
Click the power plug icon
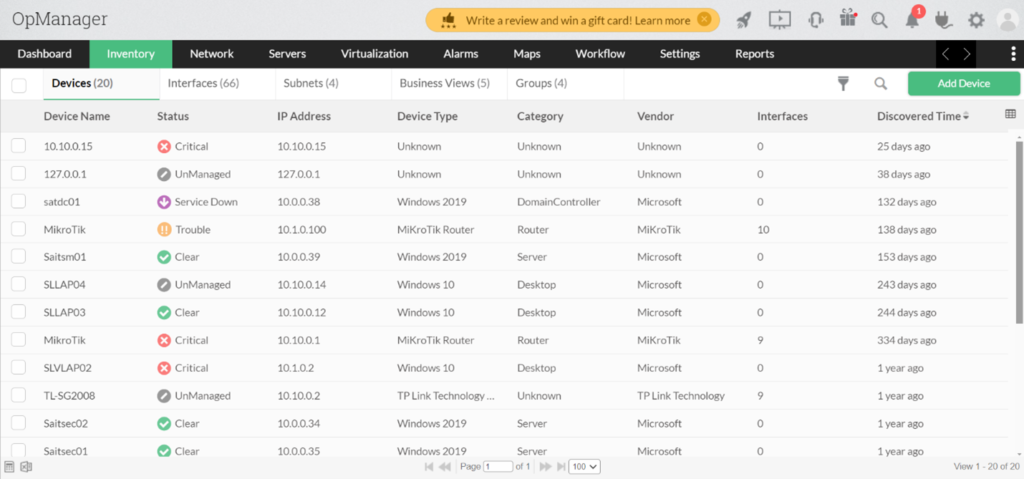click(943, 19)
